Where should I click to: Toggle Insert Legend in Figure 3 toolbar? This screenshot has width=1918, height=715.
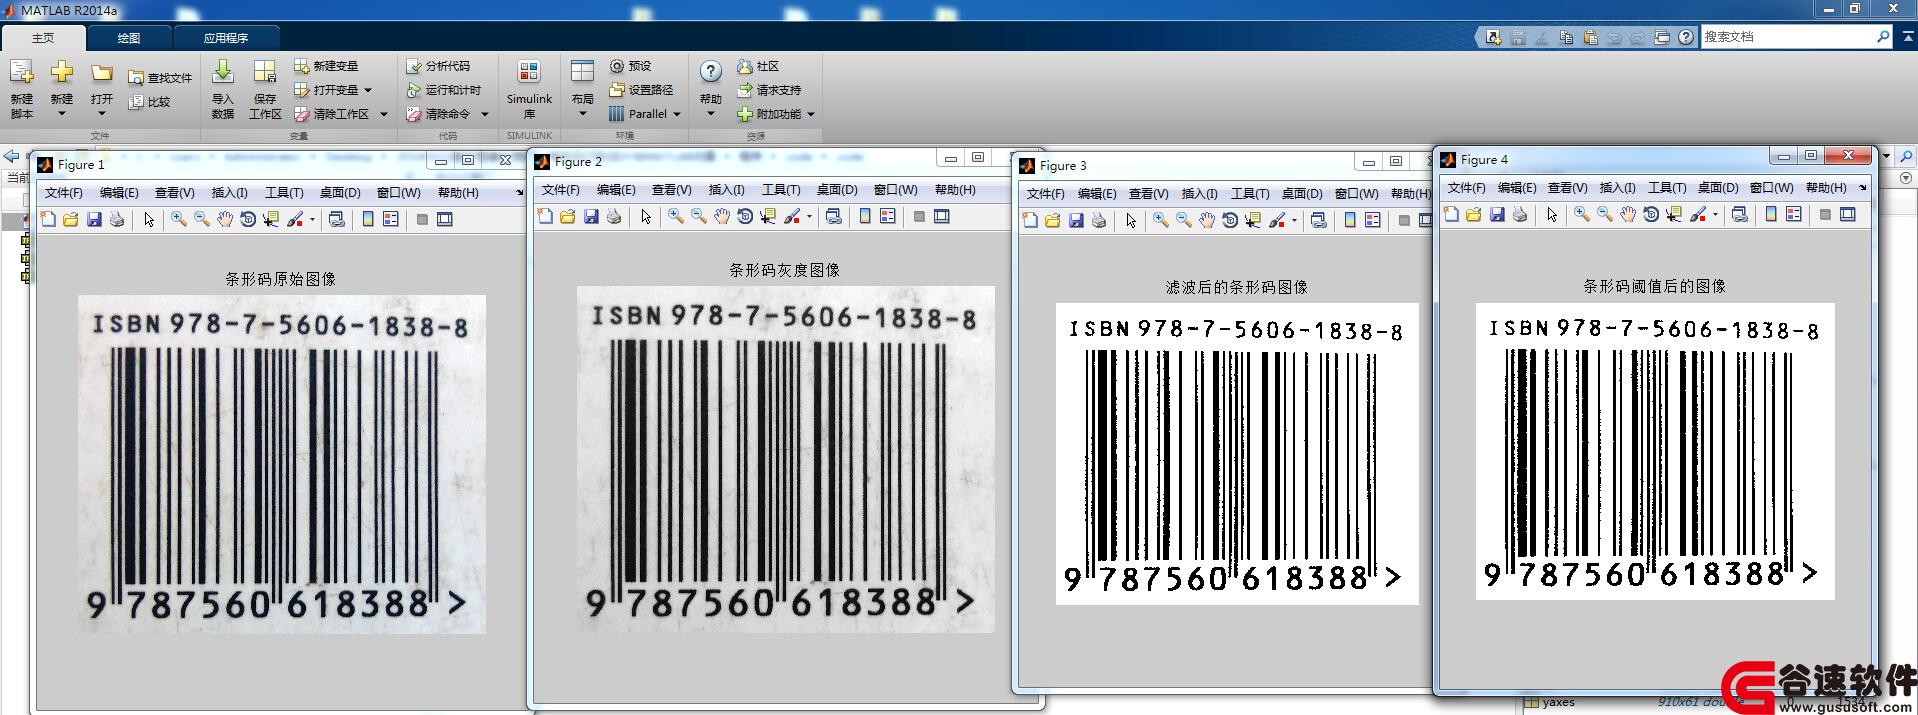point(1372,220)
